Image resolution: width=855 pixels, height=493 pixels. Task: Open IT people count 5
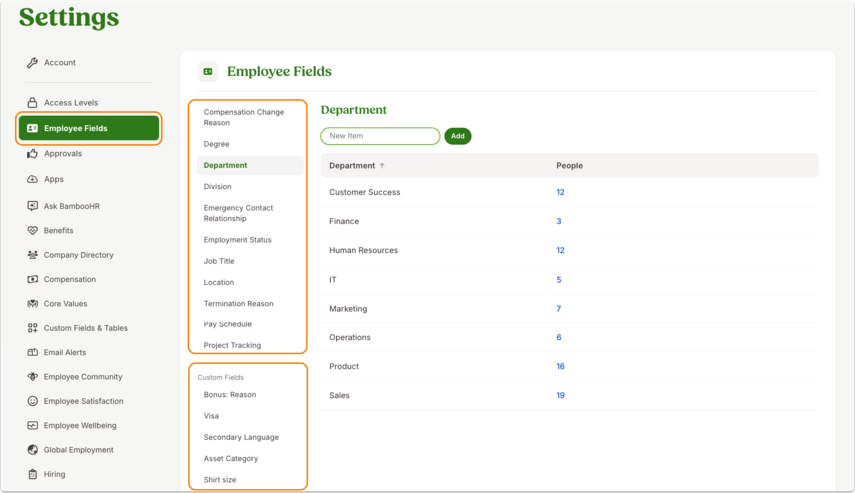point(558,280)
